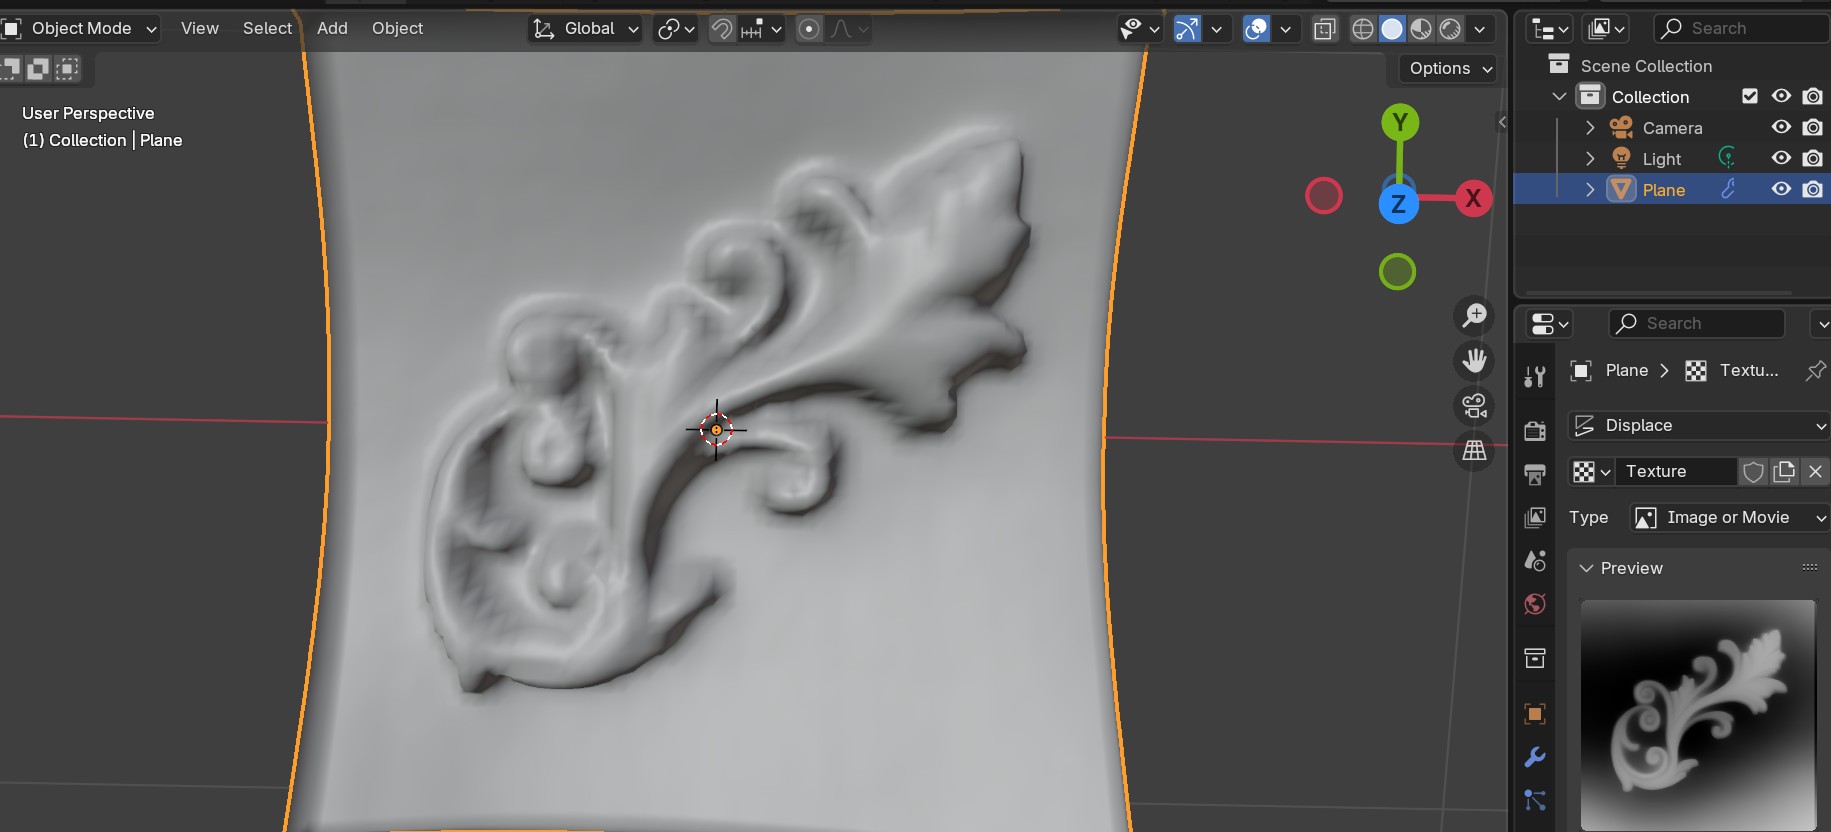Enable wireframe viewport shading
This screenshot has width=1831, height=832.
(x=1362, y=29)
